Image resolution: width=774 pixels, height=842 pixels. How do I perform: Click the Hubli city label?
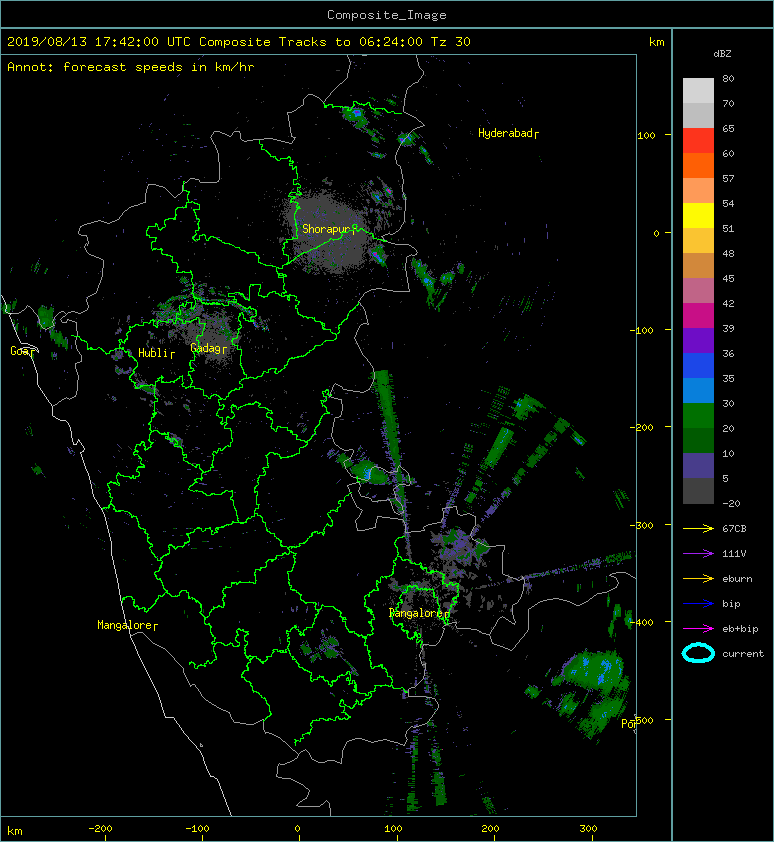(x=156, y=353)
